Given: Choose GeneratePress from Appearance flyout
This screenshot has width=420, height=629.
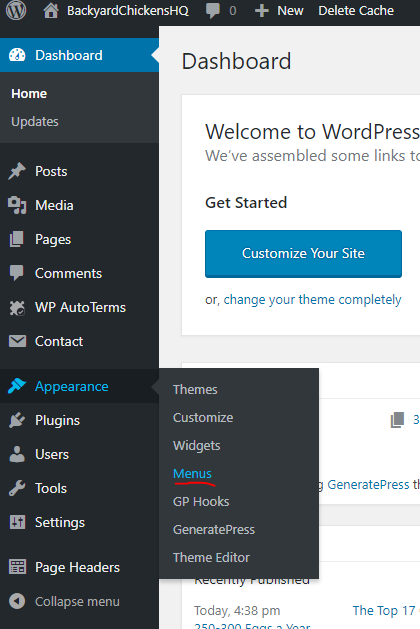Looking at the screenshot, I should click(214, 530).
